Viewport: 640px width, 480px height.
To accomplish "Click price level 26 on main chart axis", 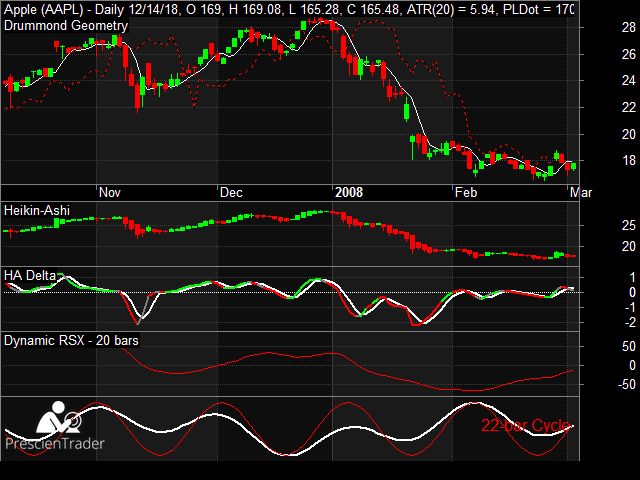I will [x=629, y=54].
